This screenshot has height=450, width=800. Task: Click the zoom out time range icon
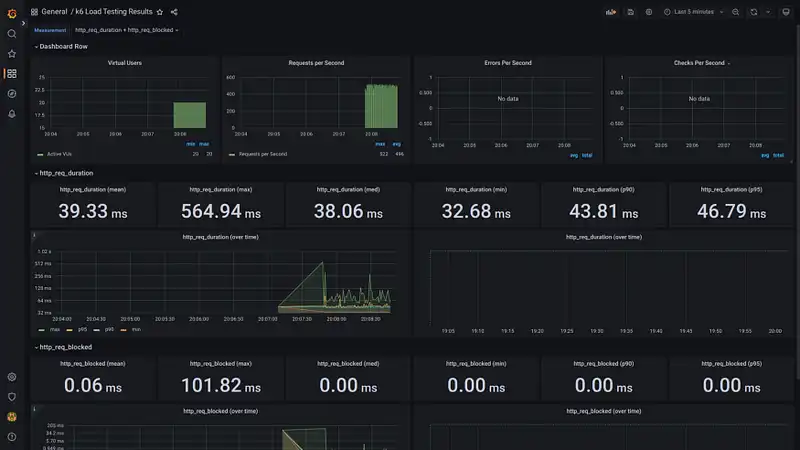click(x=735, y=12)
